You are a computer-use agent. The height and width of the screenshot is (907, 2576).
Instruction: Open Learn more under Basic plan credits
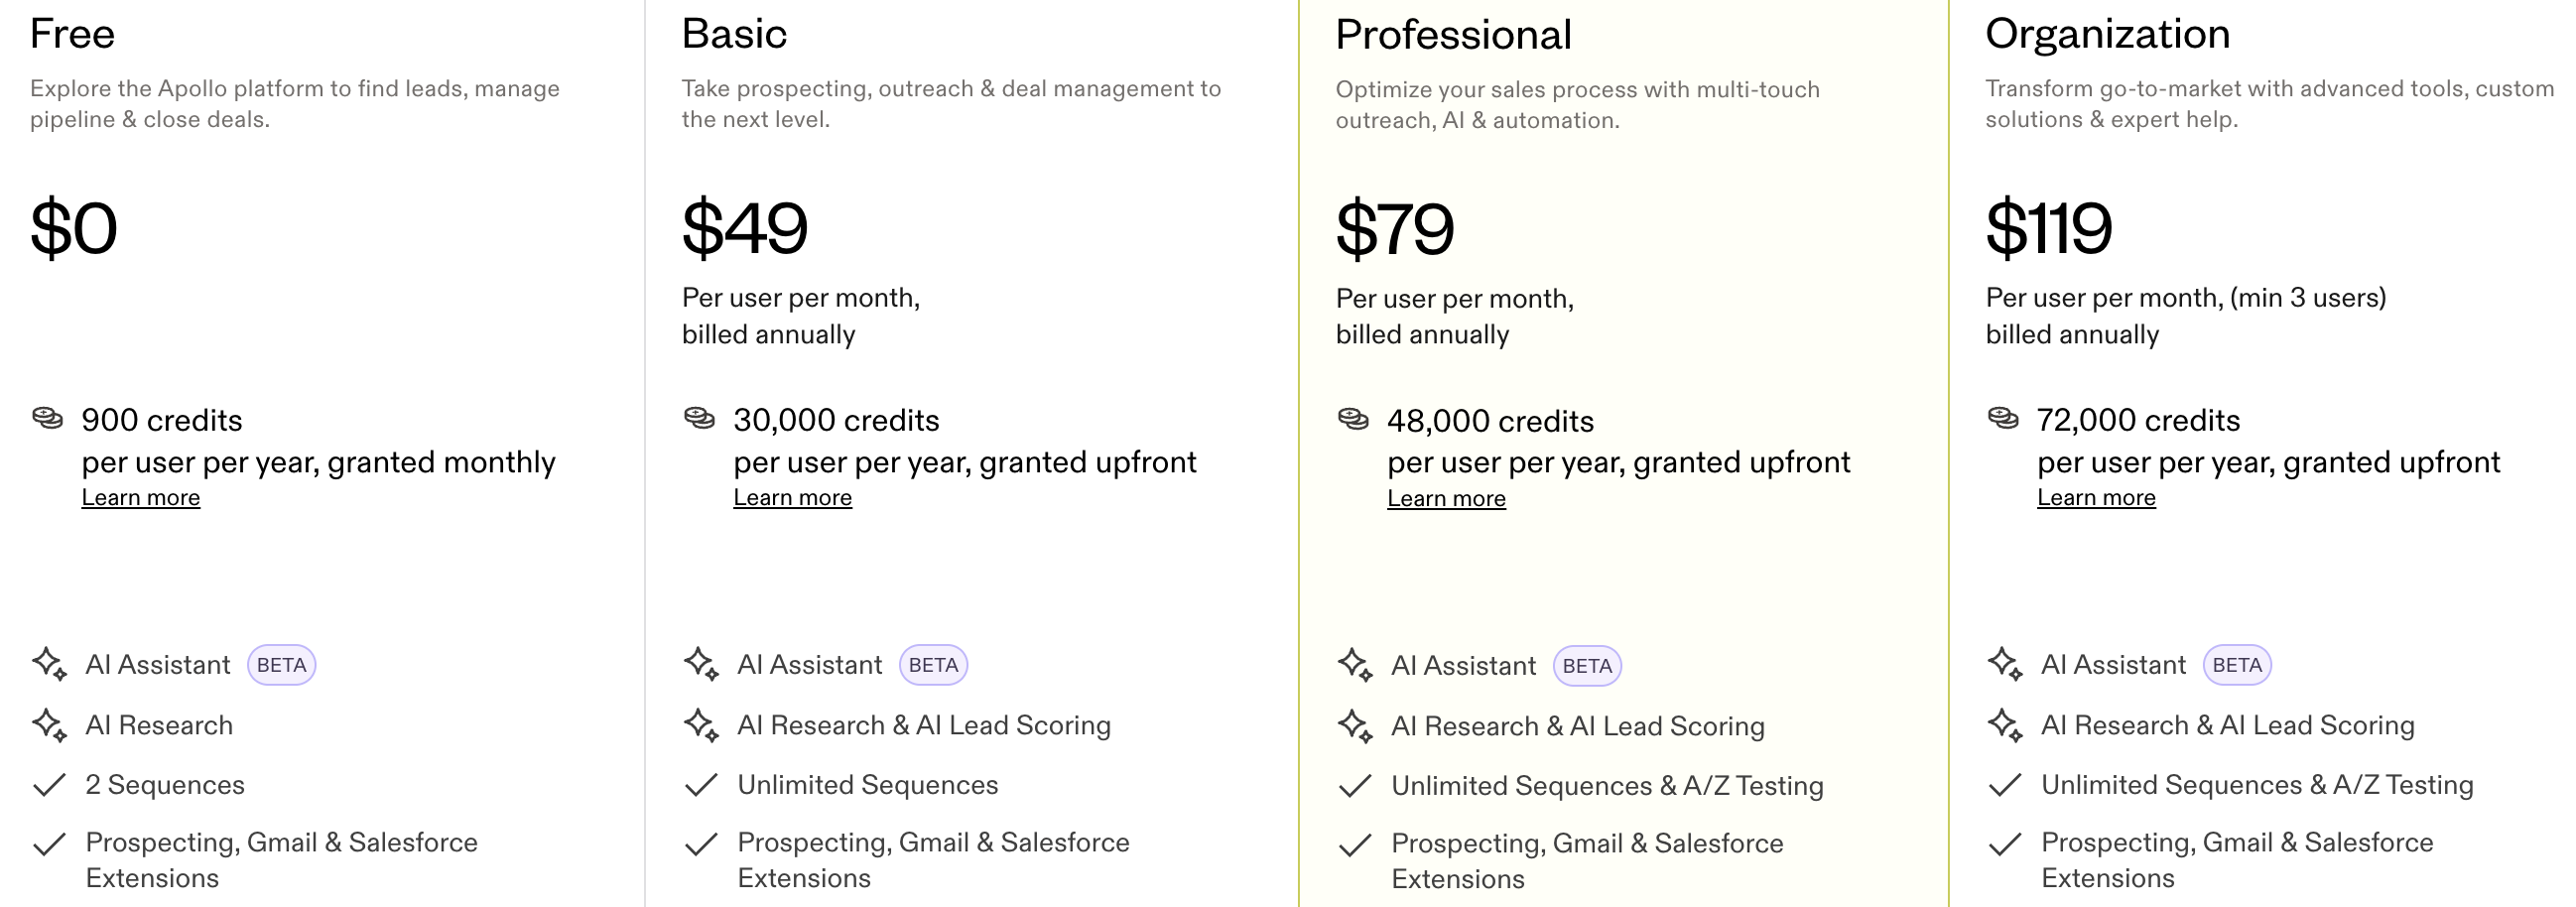pyautogui.click(x=792, y=496)
